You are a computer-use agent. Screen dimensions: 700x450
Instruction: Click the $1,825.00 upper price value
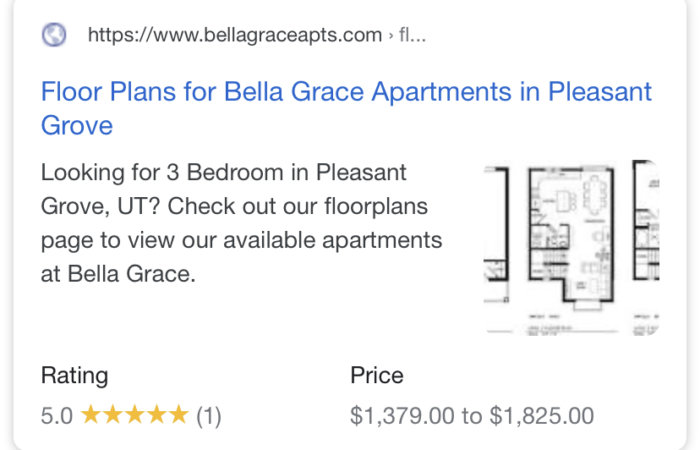click(542, 416)
